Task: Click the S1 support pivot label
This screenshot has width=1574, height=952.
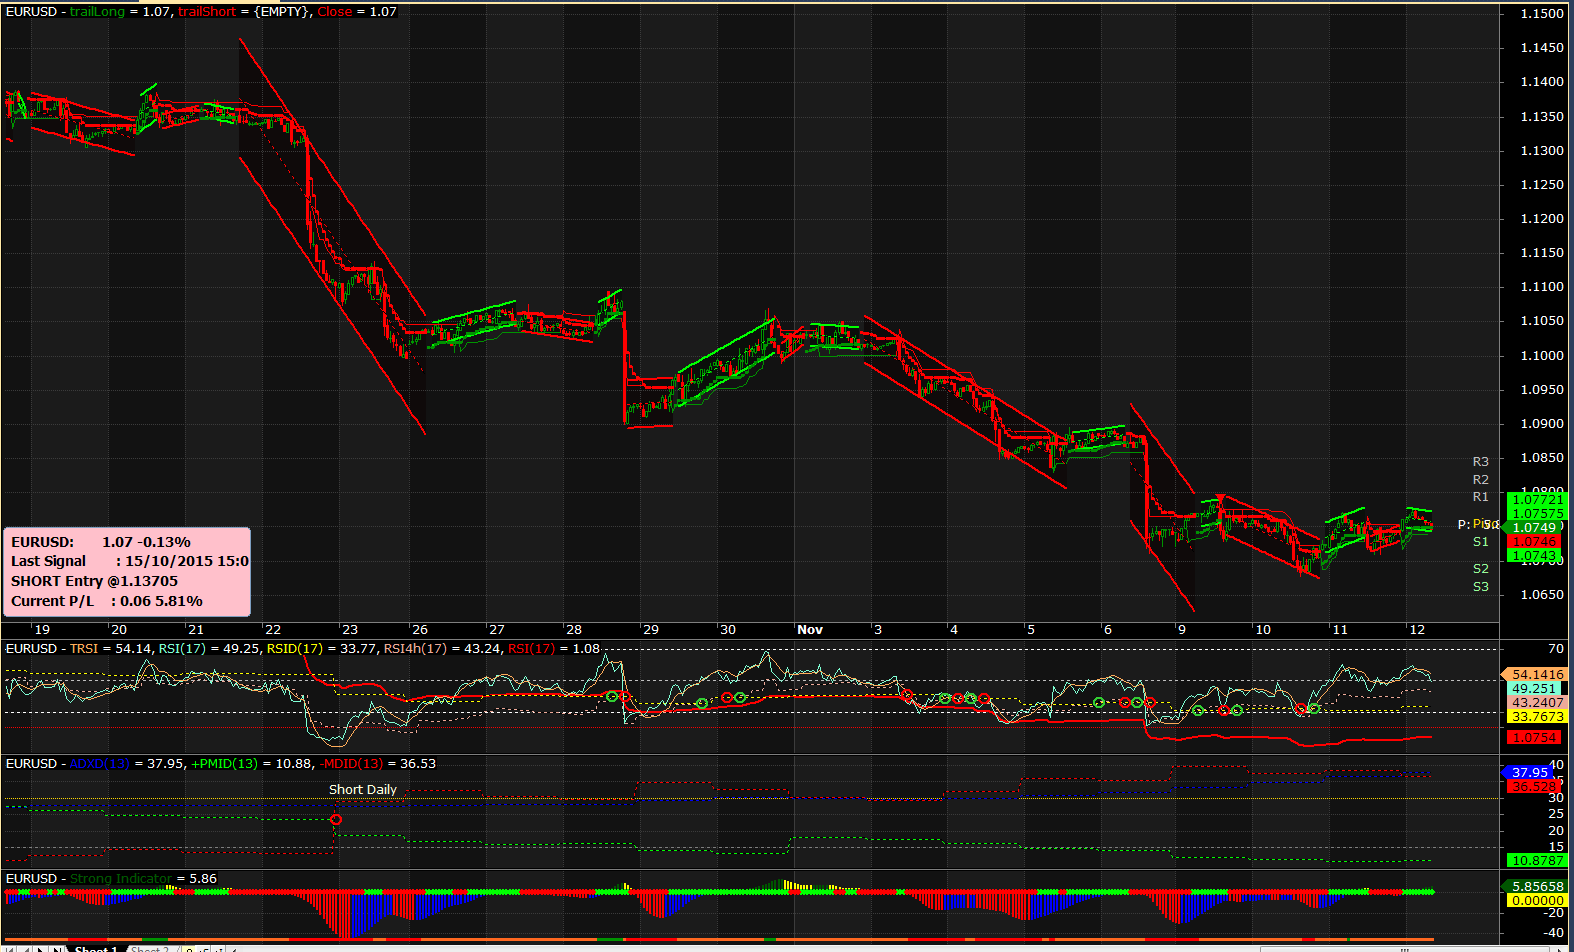Action: coord(1480,541)
